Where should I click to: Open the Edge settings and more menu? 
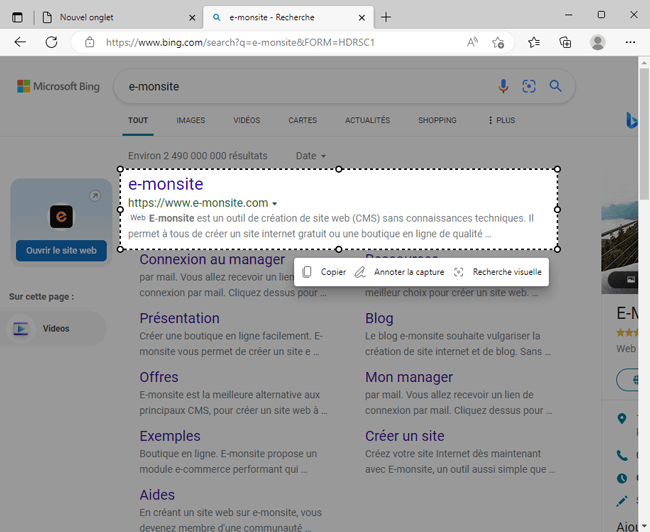pos(630,42)
